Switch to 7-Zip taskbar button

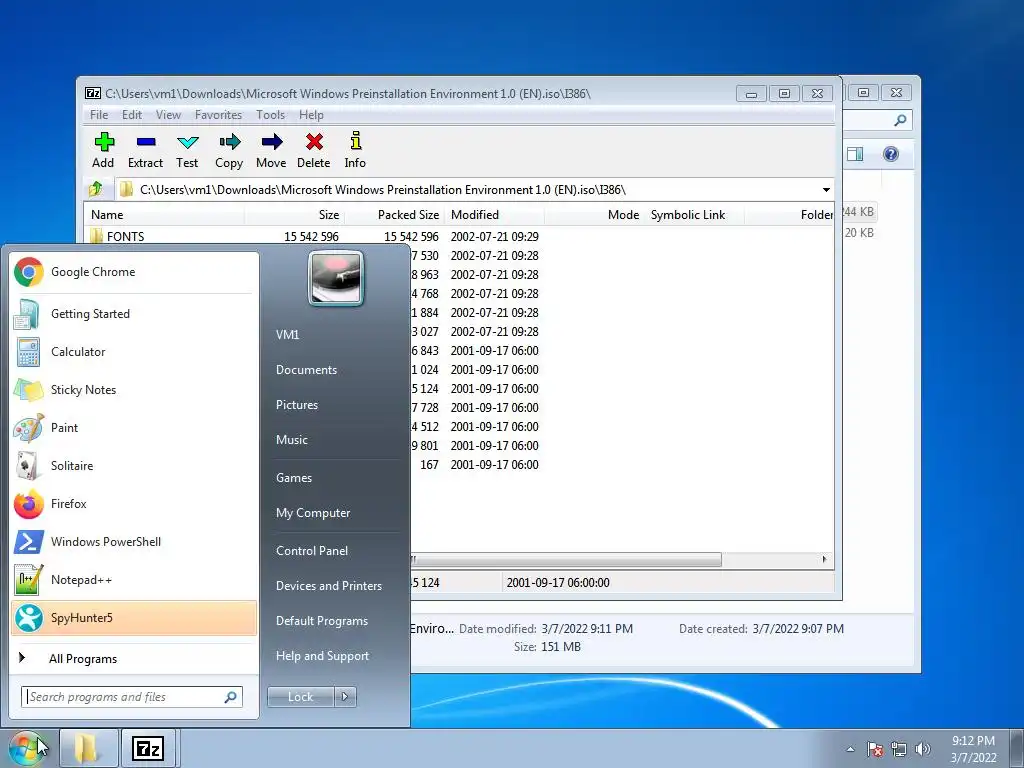148,748
